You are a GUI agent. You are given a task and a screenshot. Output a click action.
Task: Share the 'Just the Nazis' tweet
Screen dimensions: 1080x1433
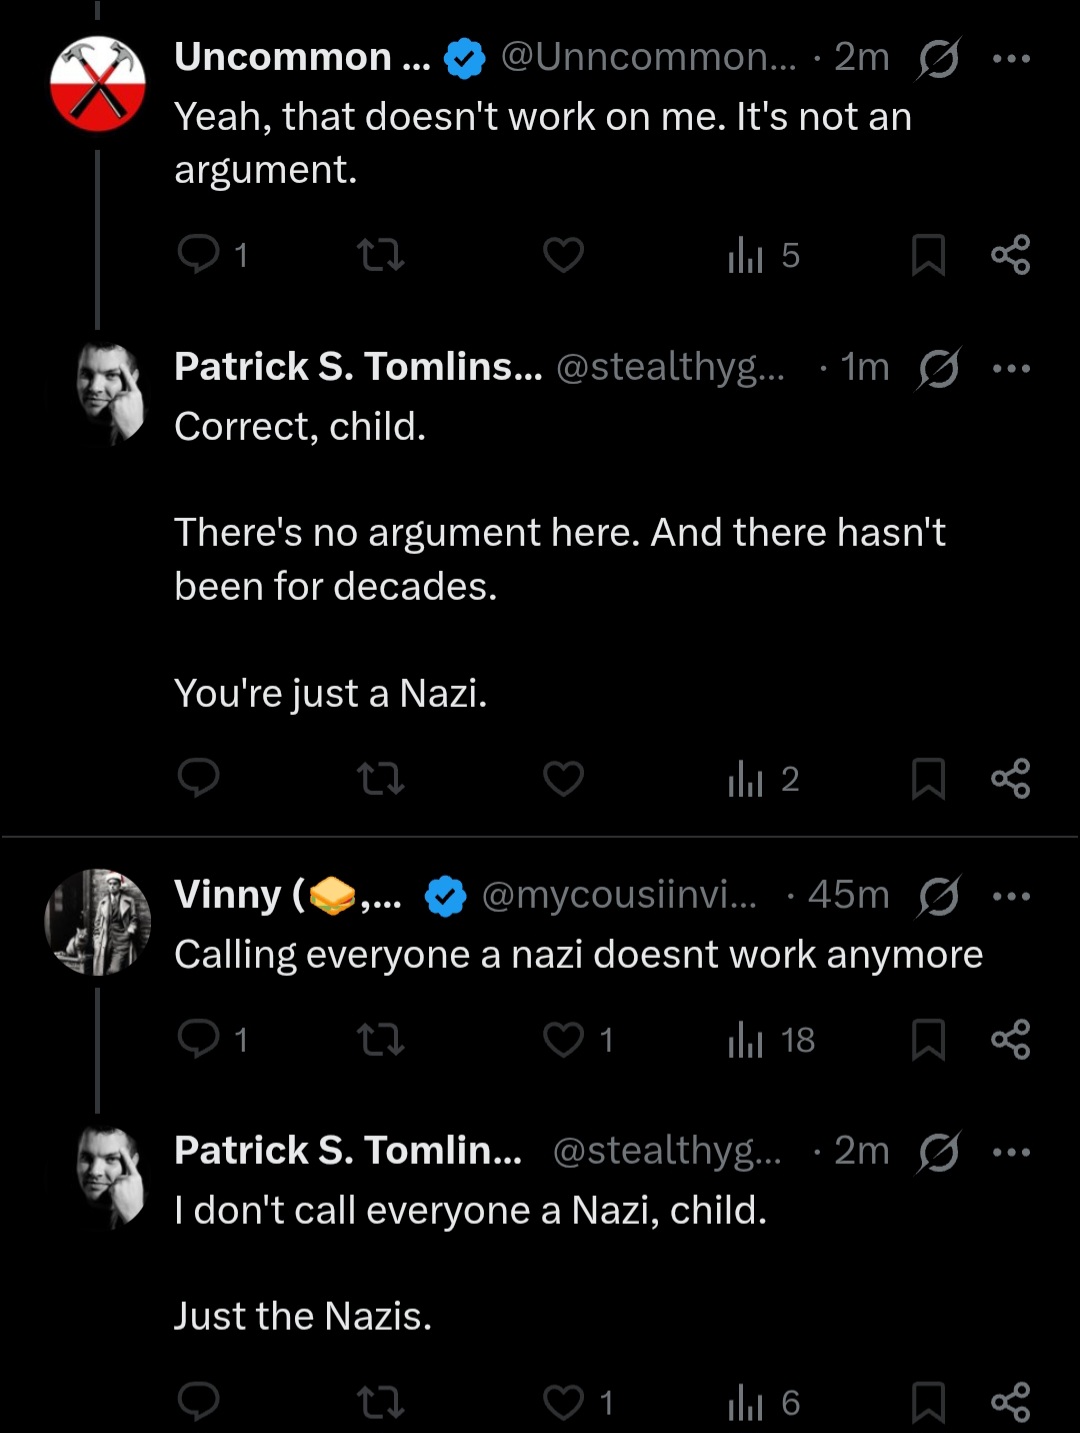(x=1010, y=1402)
